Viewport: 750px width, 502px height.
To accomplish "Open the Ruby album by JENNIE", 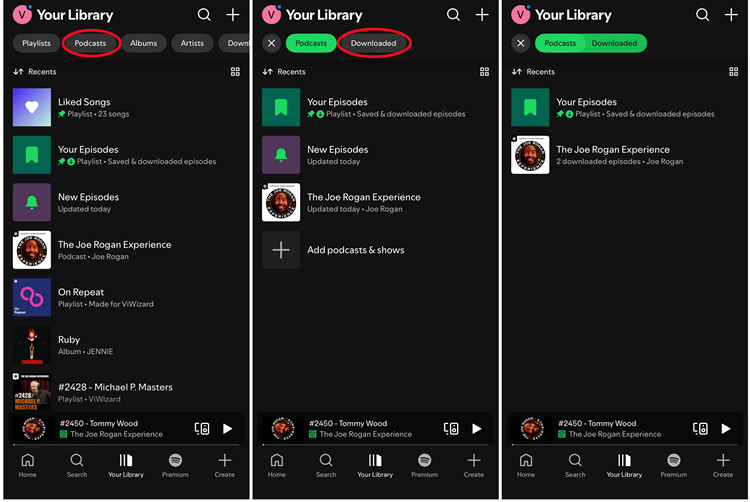I will [x=126, y=345].
